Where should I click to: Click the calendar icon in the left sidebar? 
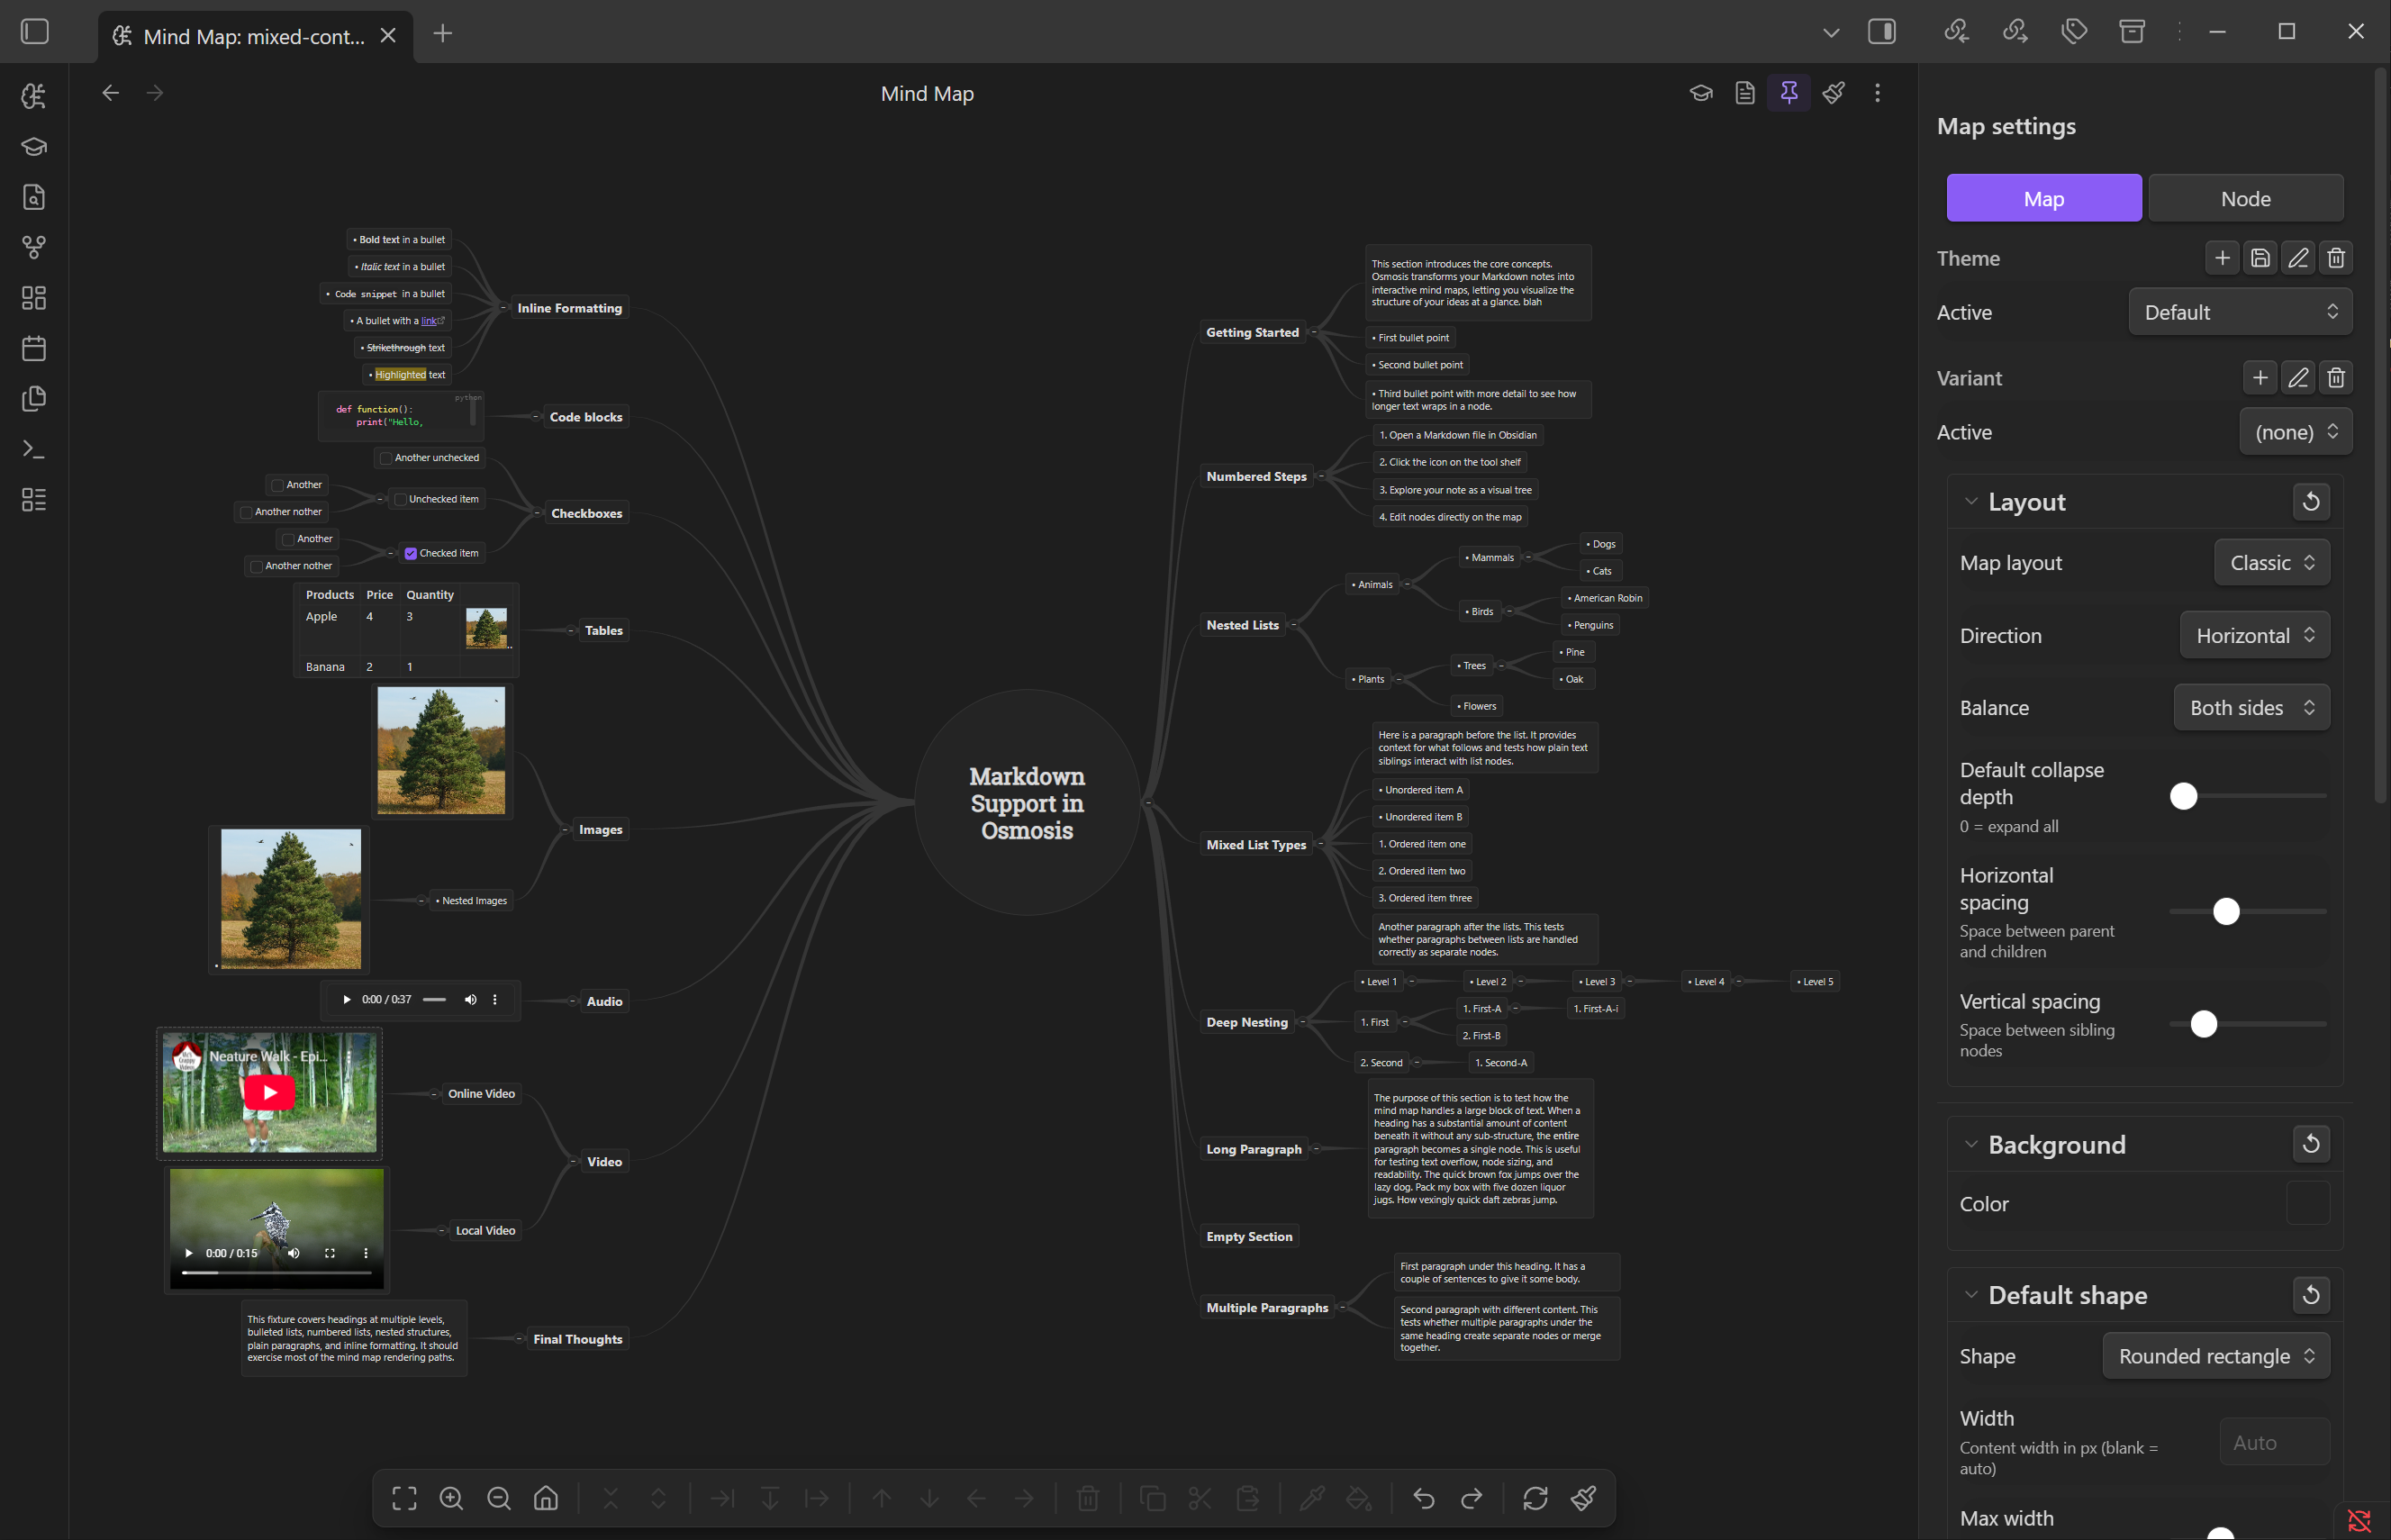pyautogui.click(x=33, y=347)
